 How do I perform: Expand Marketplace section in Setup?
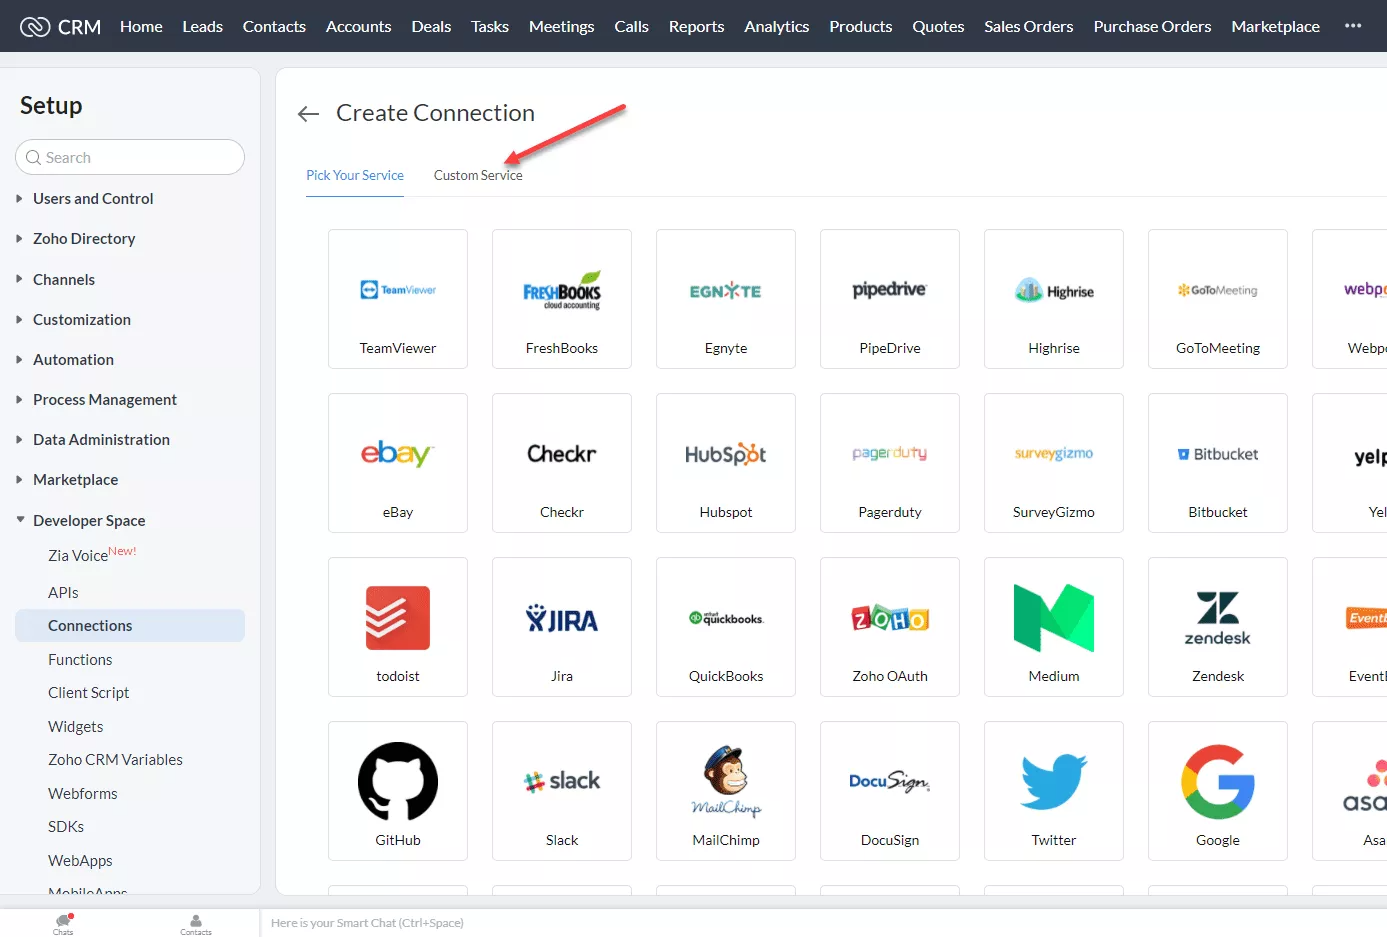[75, 480]
